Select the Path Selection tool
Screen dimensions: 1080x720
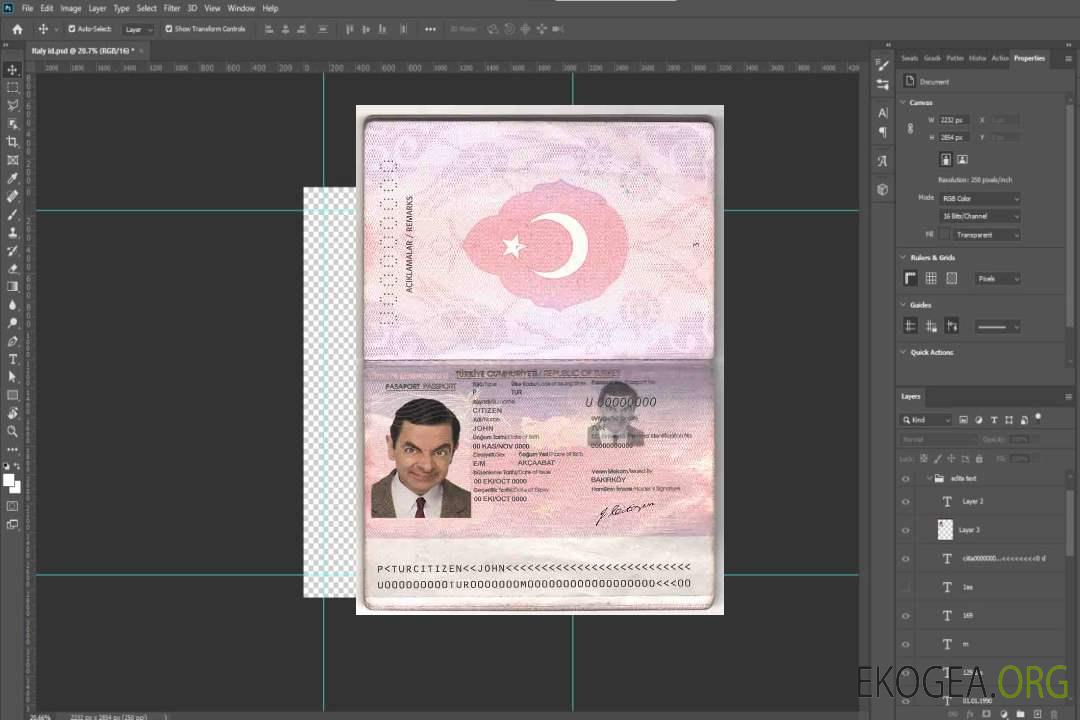(12, 377)
